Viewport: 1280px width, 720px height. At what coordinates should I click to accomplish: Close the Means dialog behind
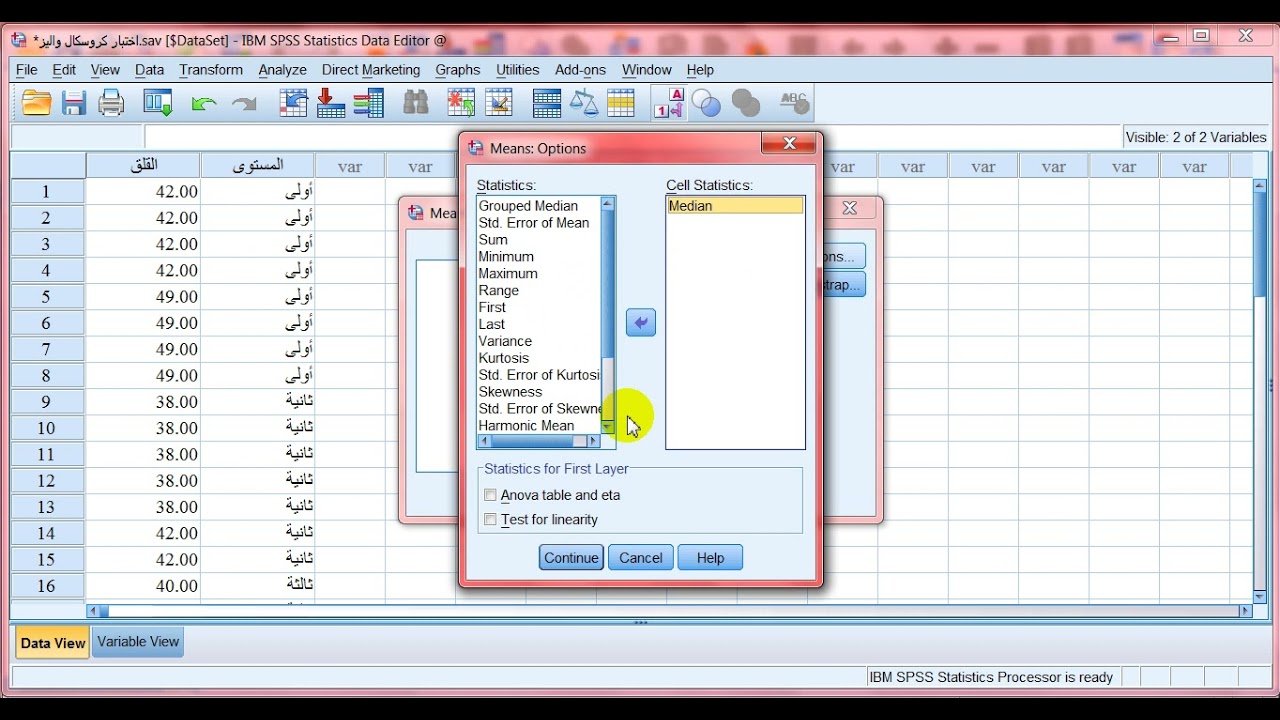(850, 208)
